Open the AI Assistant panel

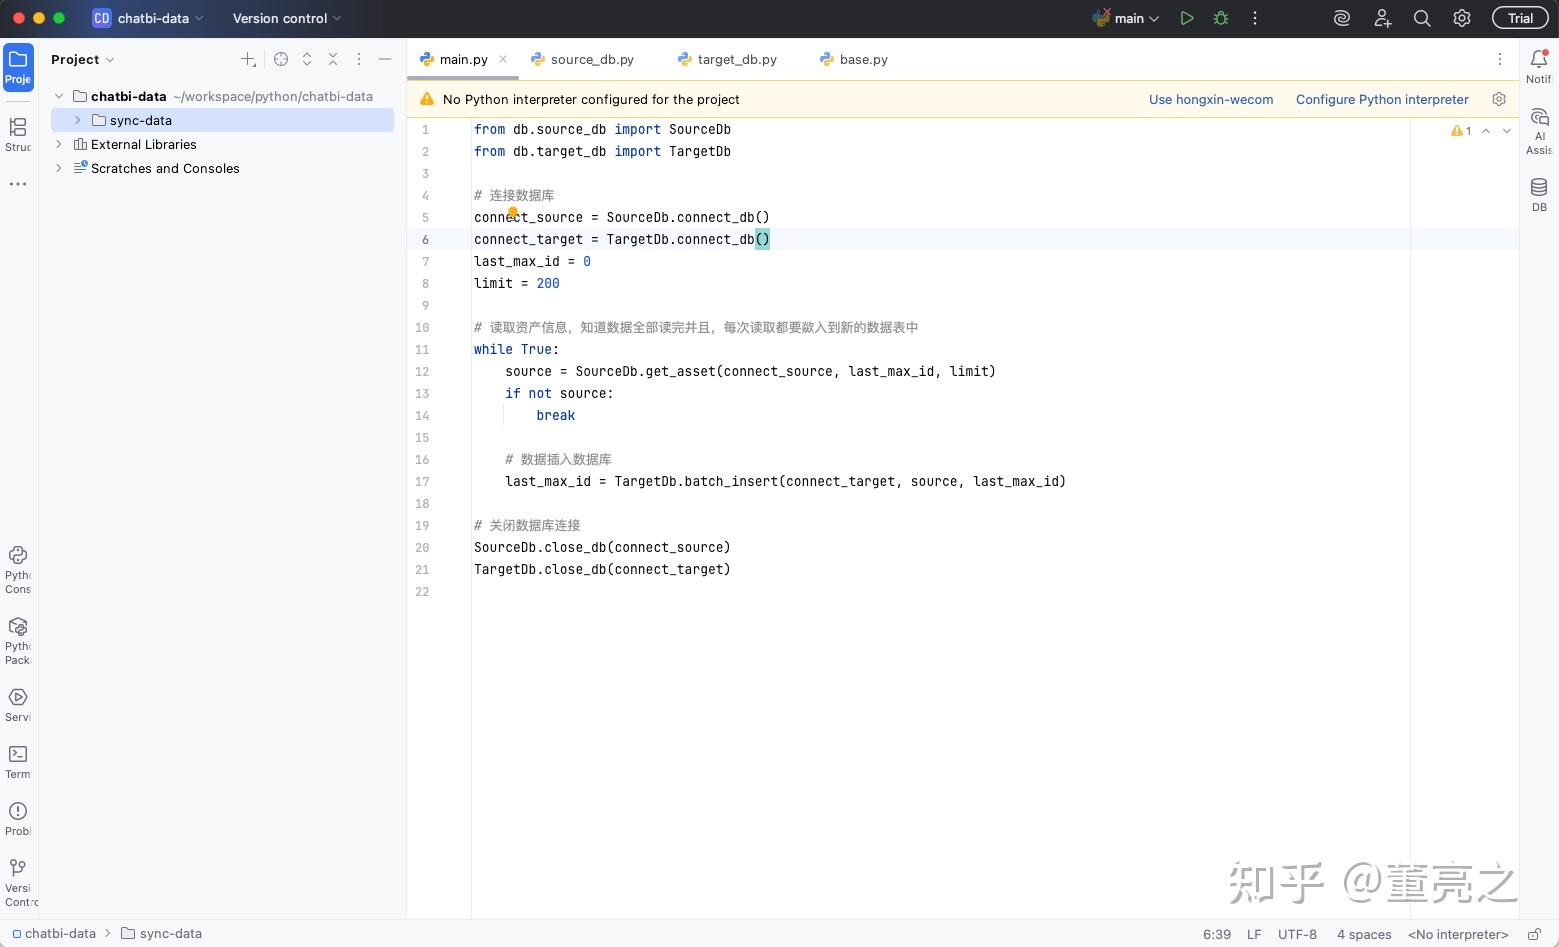(1539, 131)
